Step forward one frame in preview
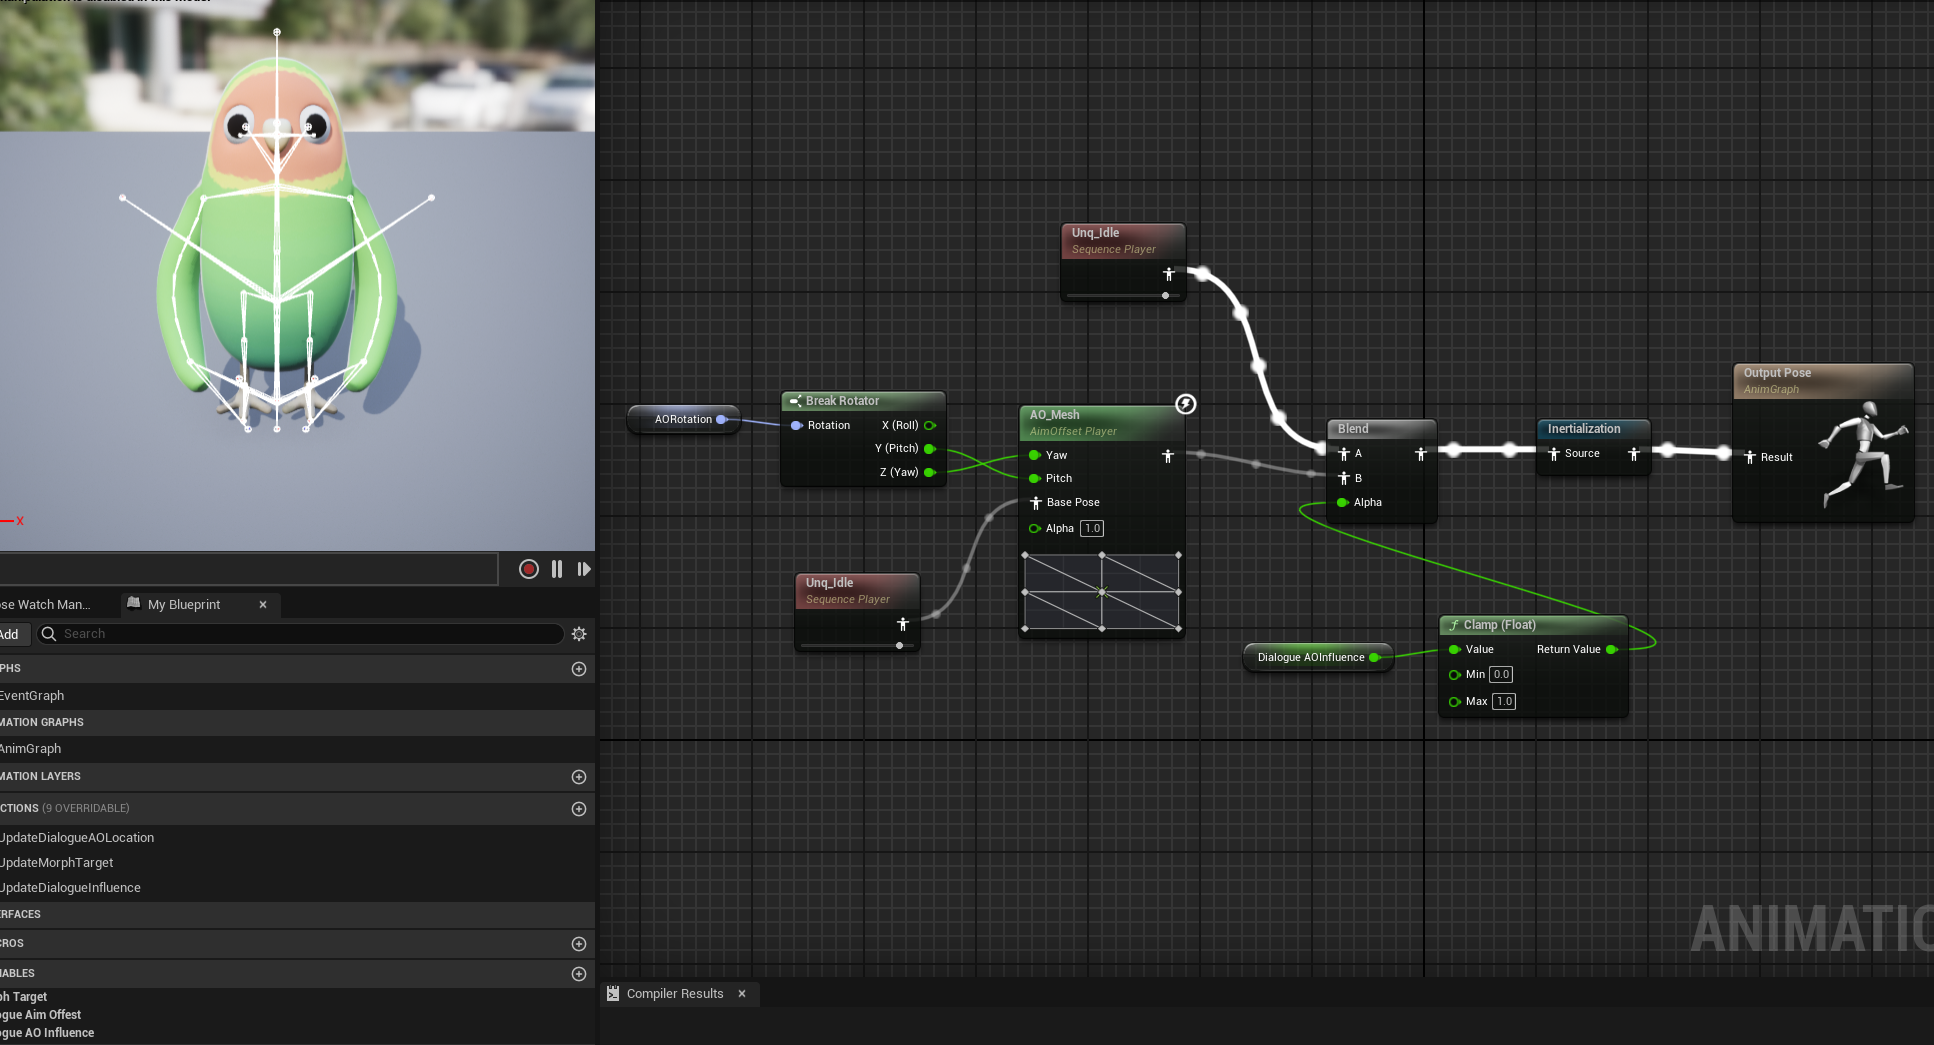Viewport: 1934px width, 1045px height. 584,569
